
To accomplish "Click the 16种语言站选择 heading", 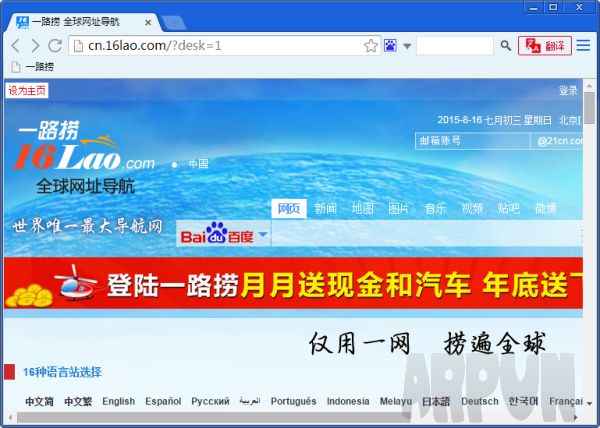I will point(62,372).
